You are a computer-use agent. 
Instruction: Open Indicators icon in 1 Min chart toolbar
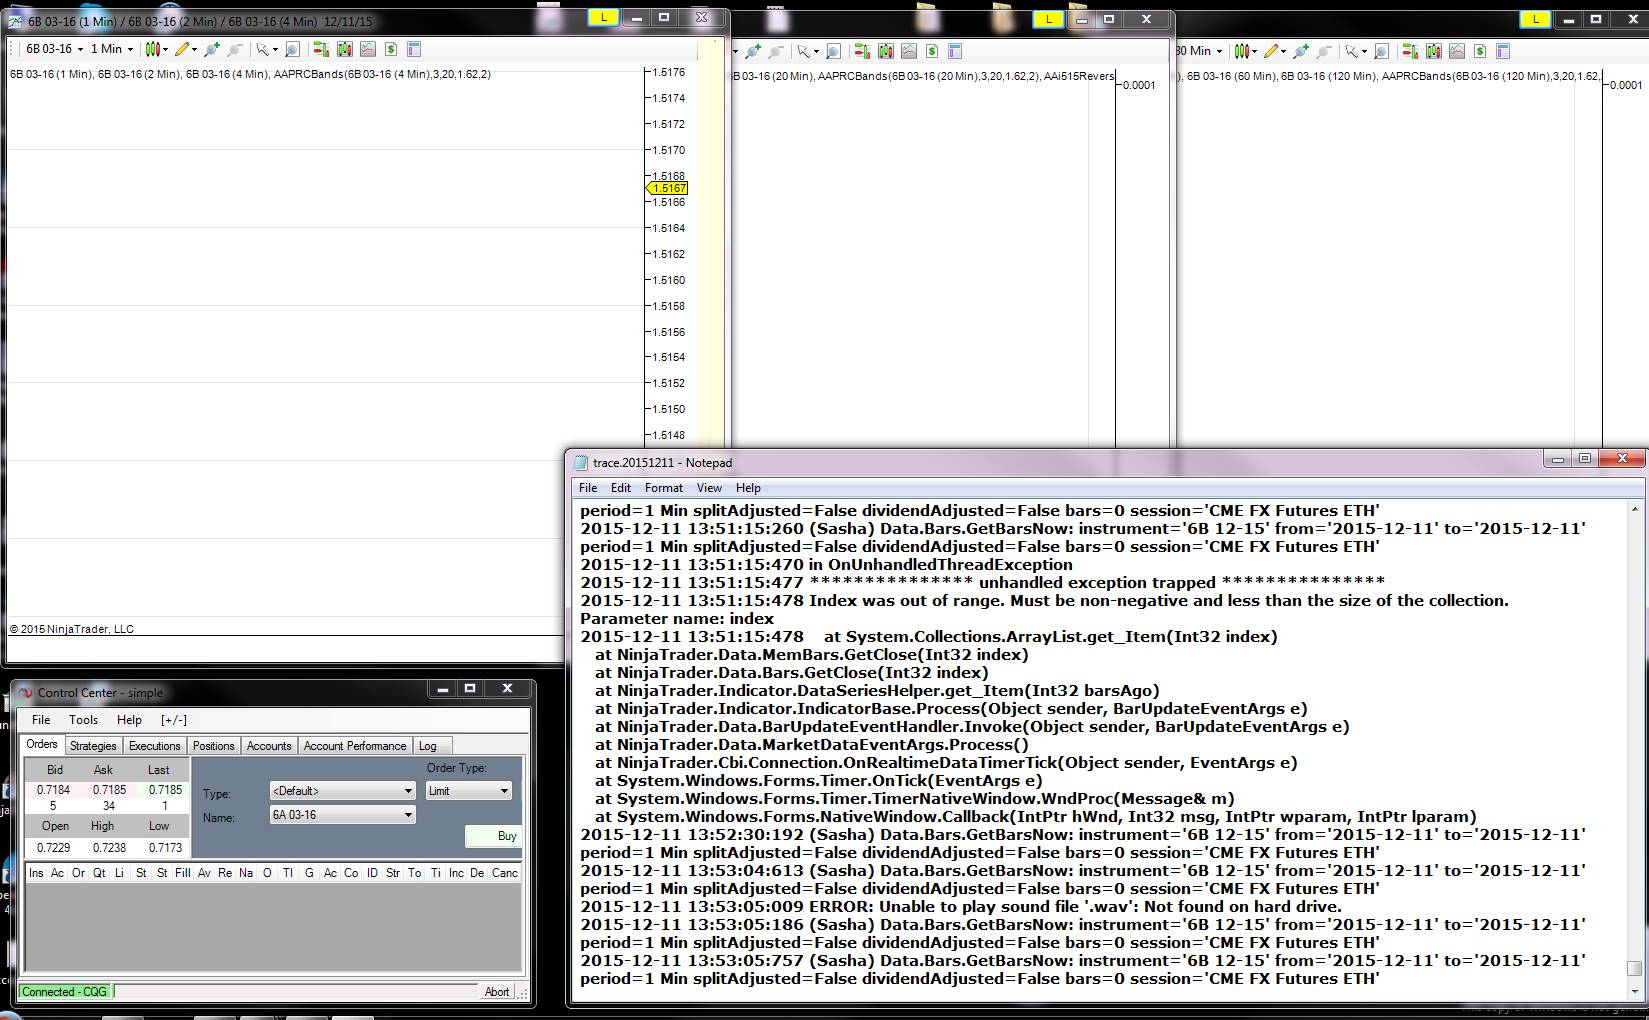368,49
